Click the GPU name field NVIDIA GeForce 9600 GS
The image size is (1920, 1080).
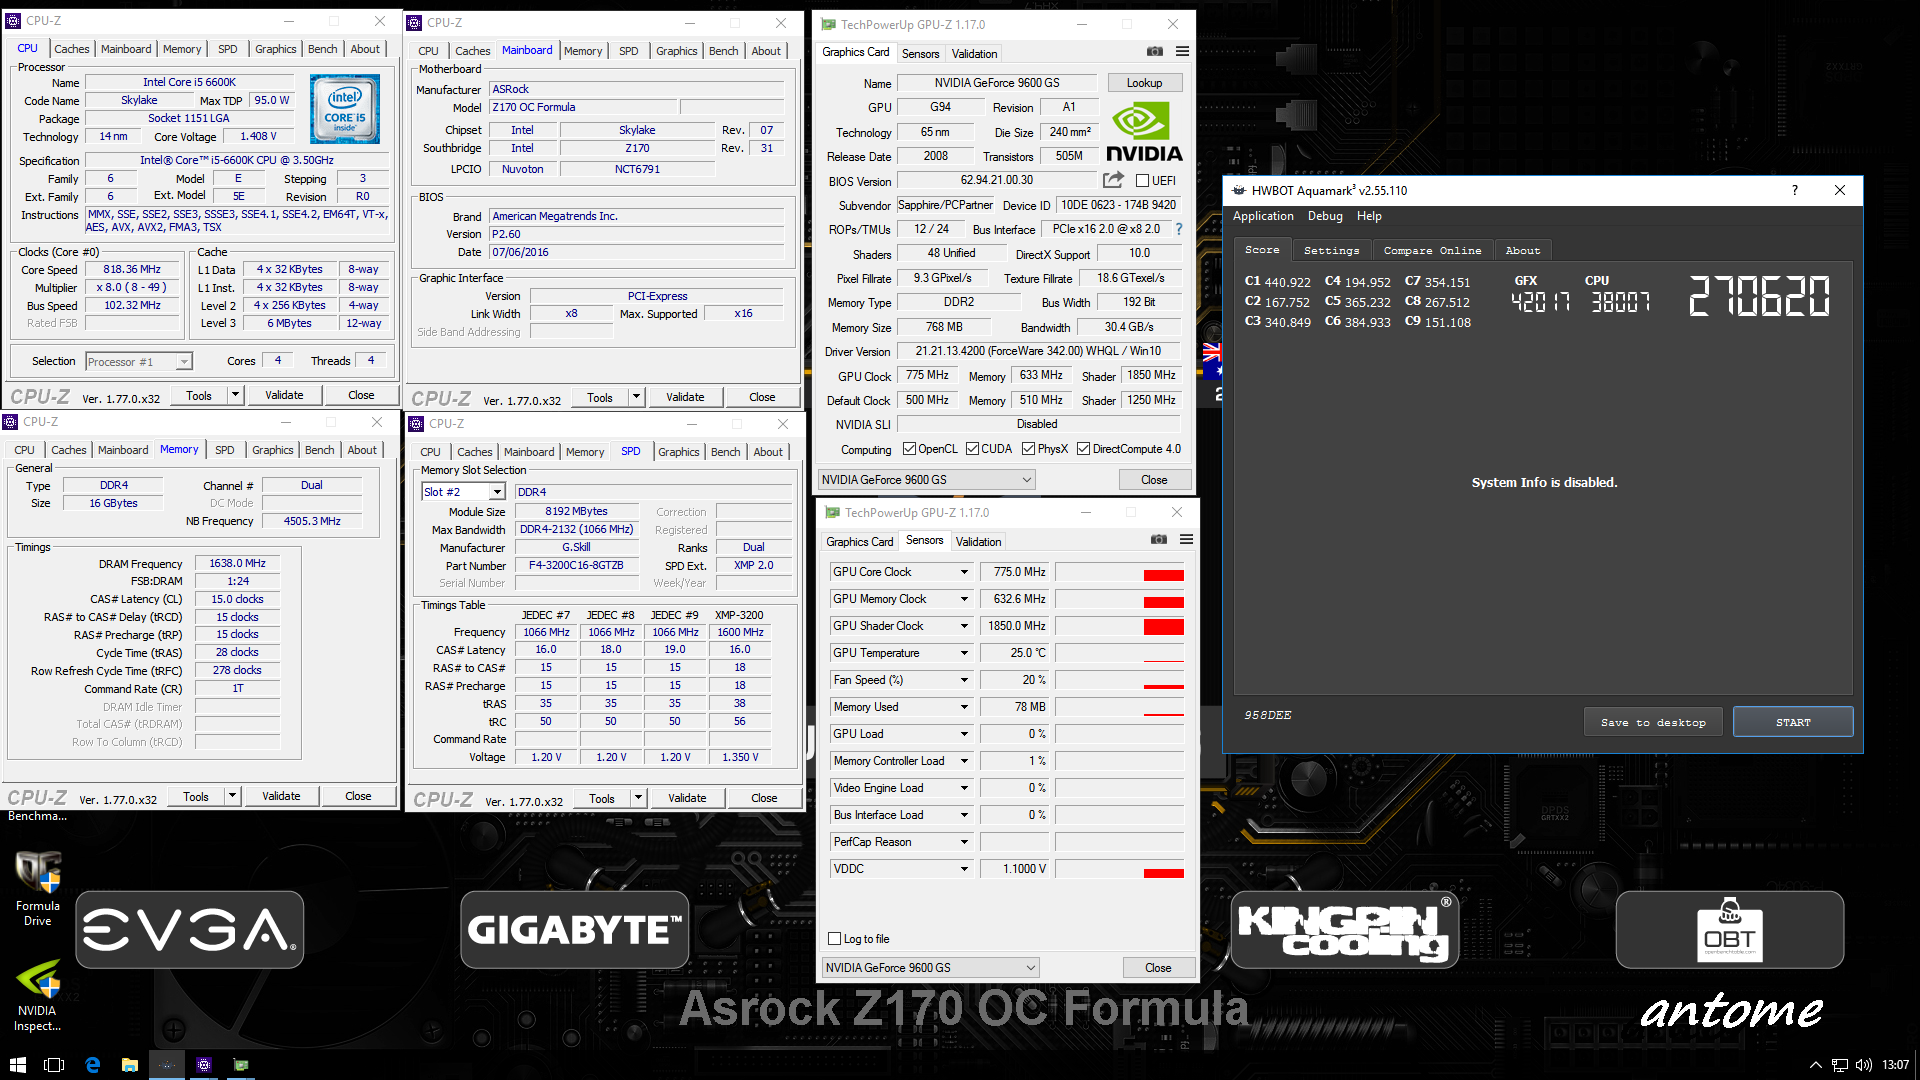click(x=997, y=83)
